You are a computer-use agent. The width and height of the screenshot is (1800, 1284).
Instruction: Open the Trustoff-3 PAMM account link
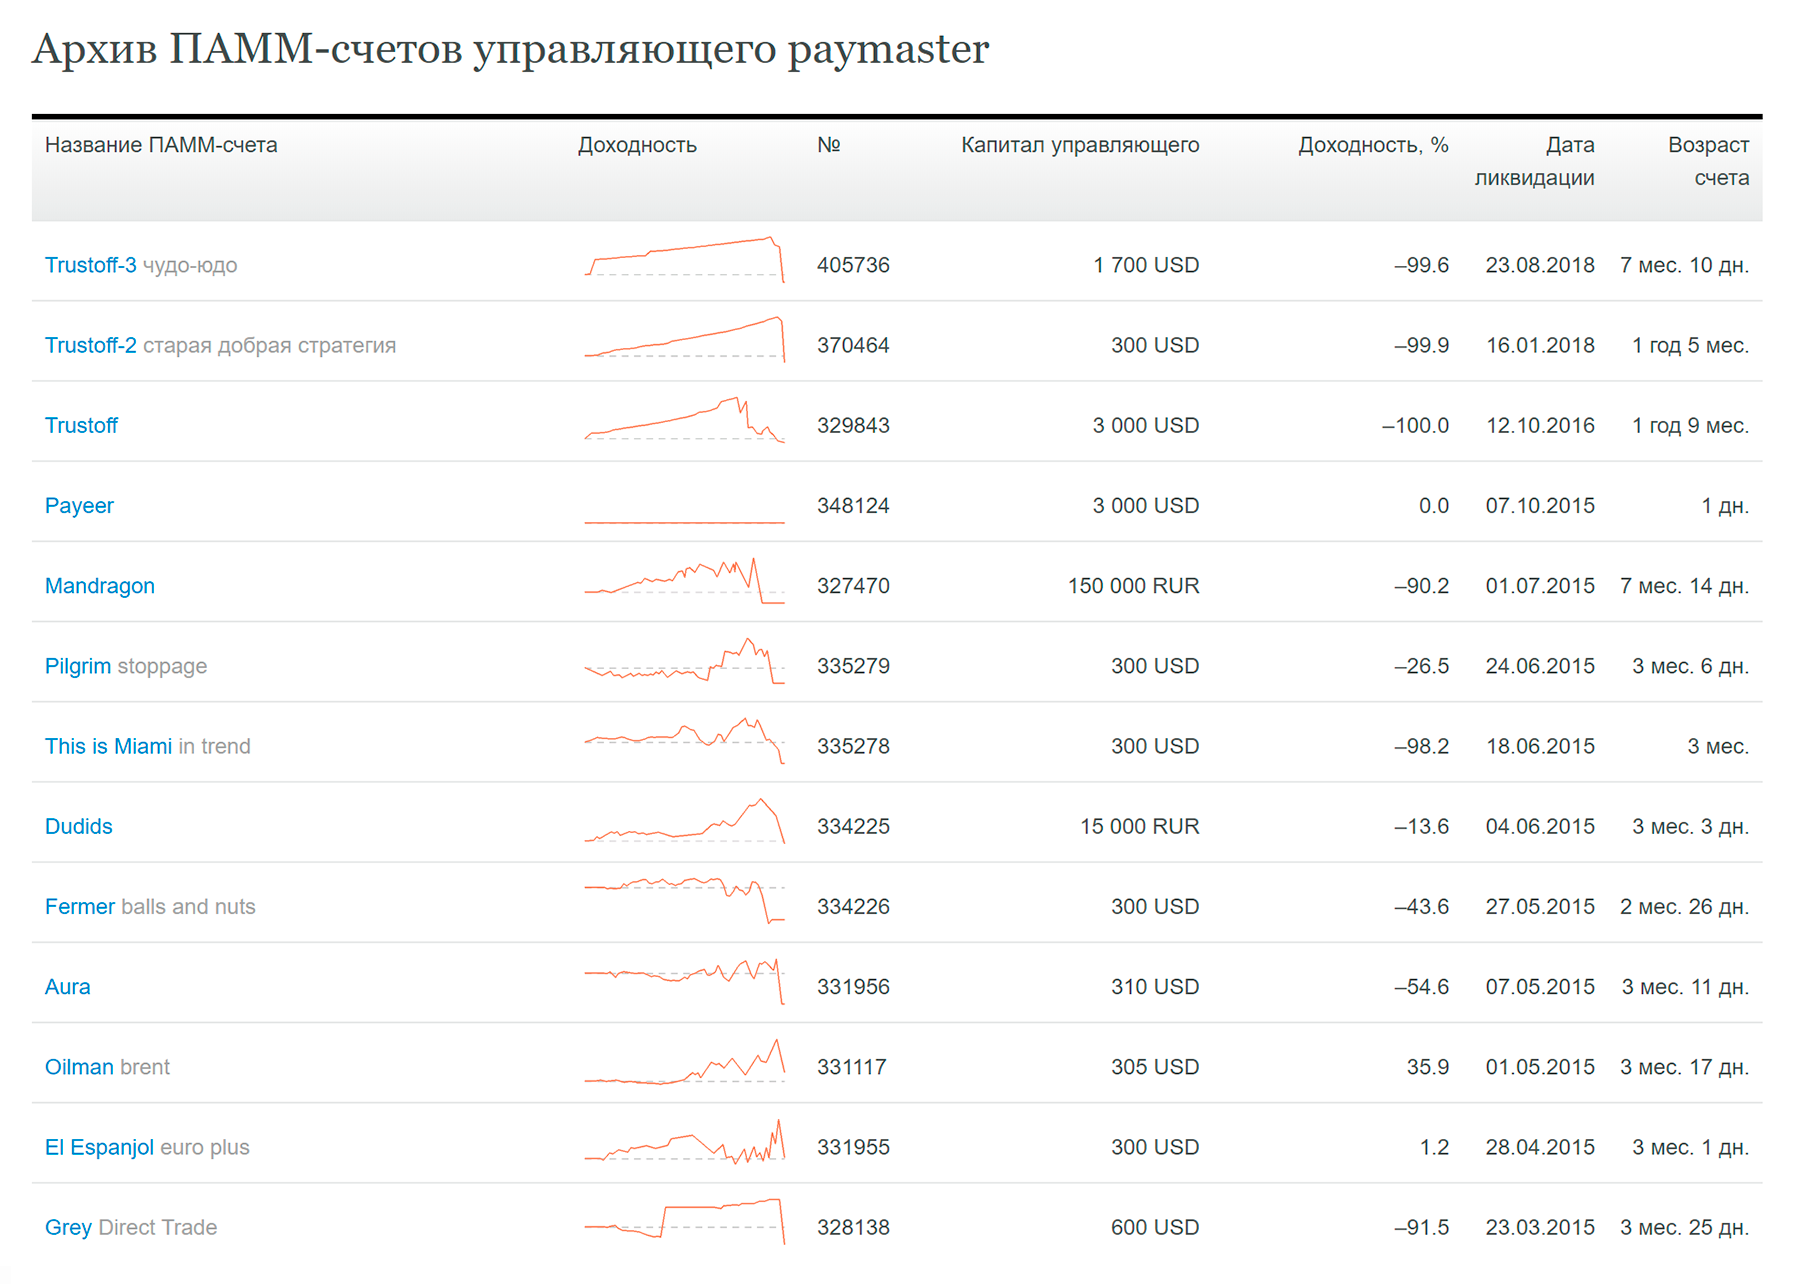click(x=90, y=265)
